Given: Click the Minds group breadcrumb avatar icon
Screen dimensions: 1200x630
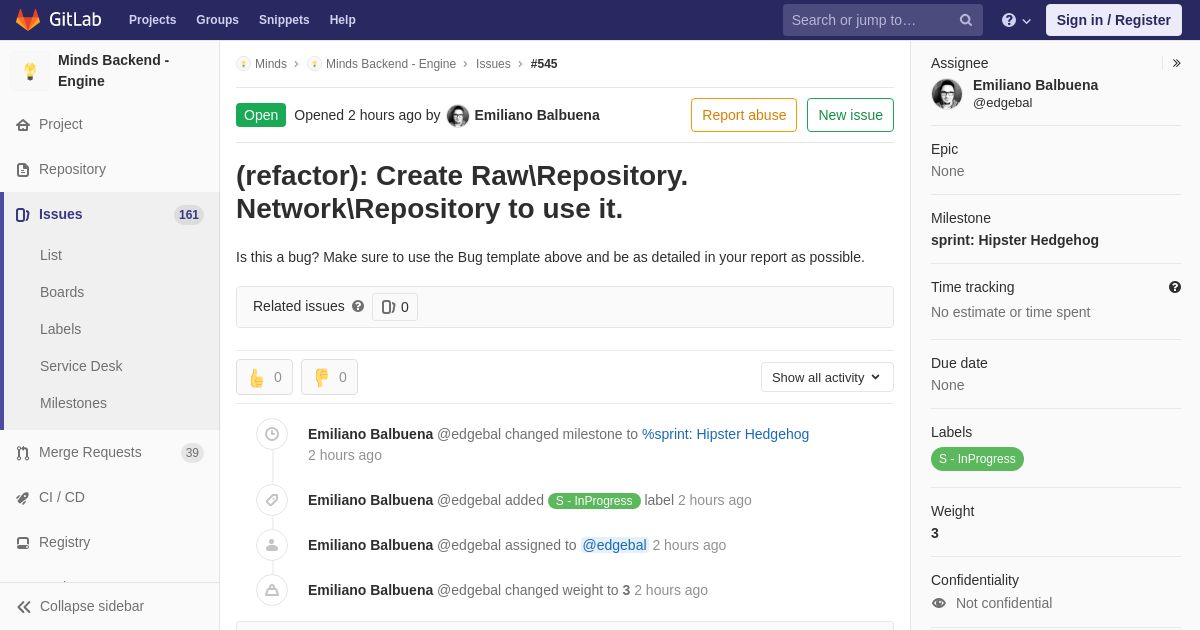Looking at the screenshot, I should 243,64.
